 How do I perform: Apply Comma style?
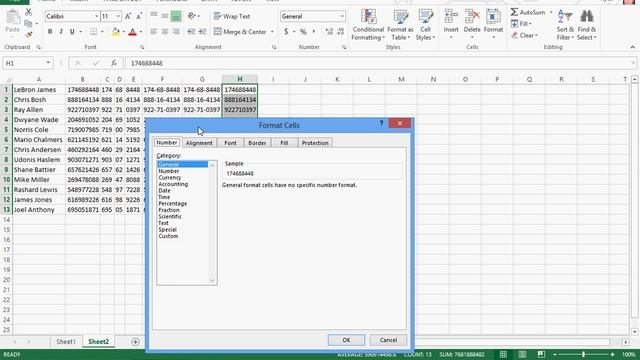(x=314, y=32)
